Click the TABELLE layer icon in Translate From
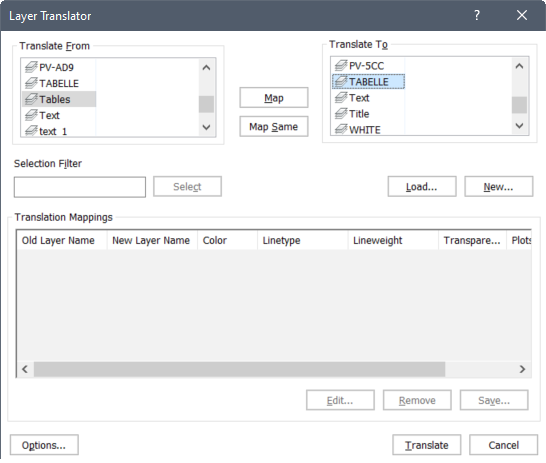The width and height of the screenshot is (546, 463). pyautogui.click(x=31, y=83)
